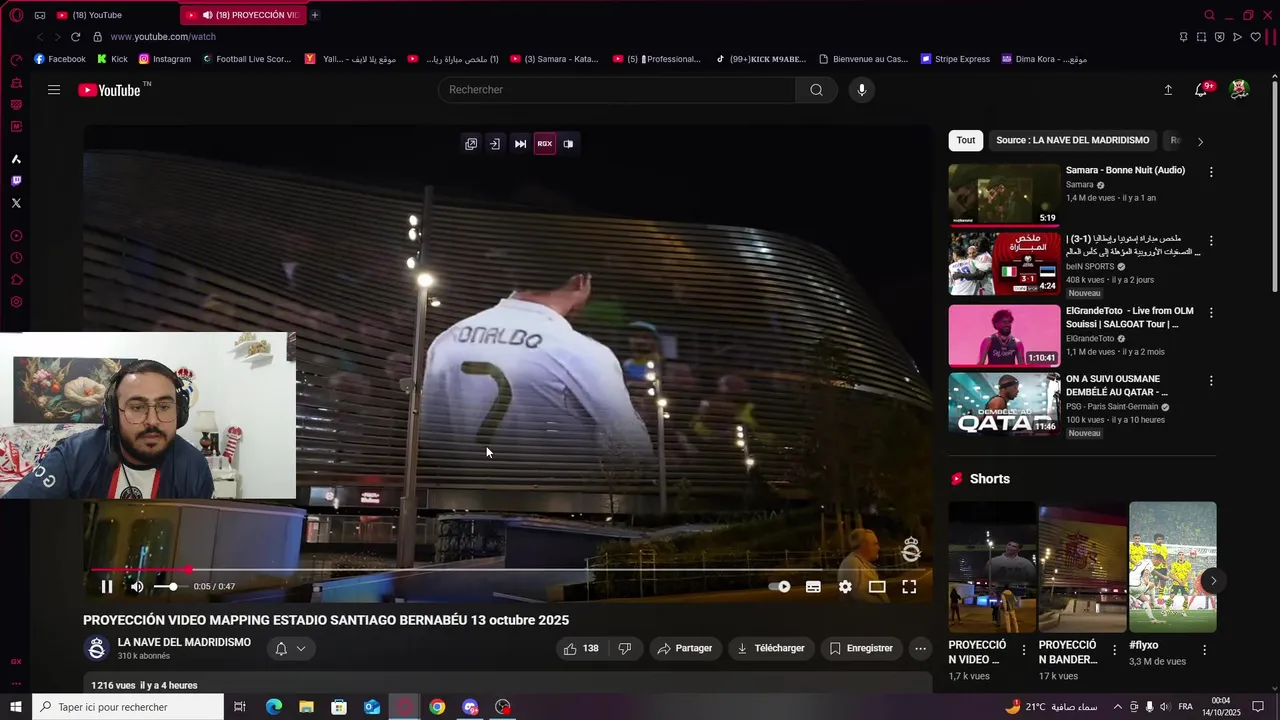Viewport: 1280px width, 720px height.
Task: Open Windows Start menu
Action: pyautogui.click(x=16, y=707)
